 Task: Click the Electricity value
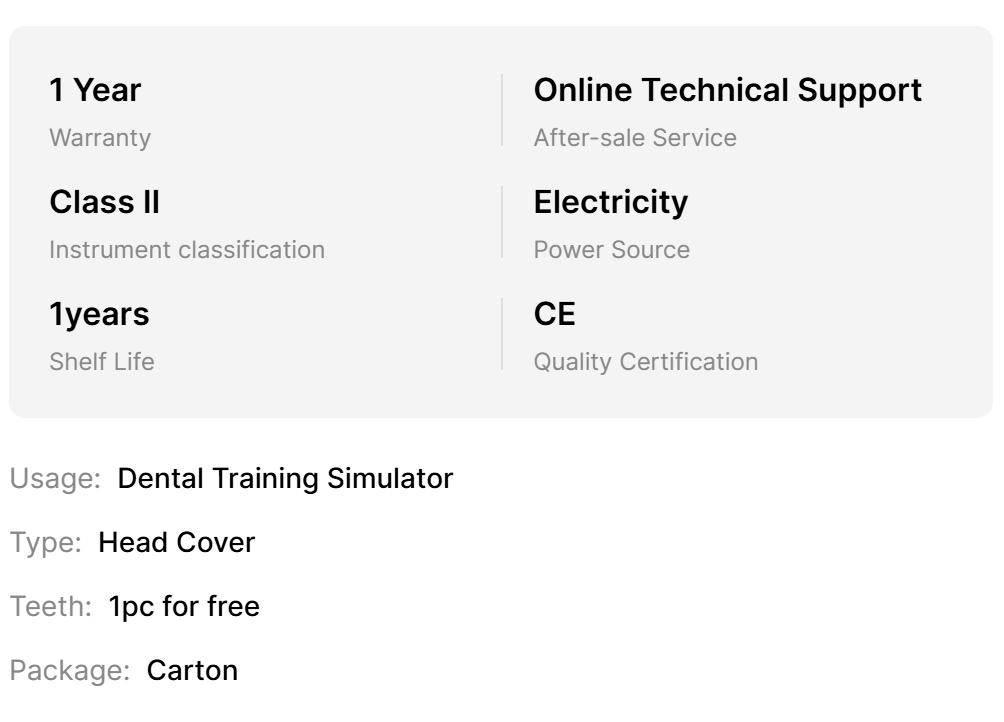point(610,202)
